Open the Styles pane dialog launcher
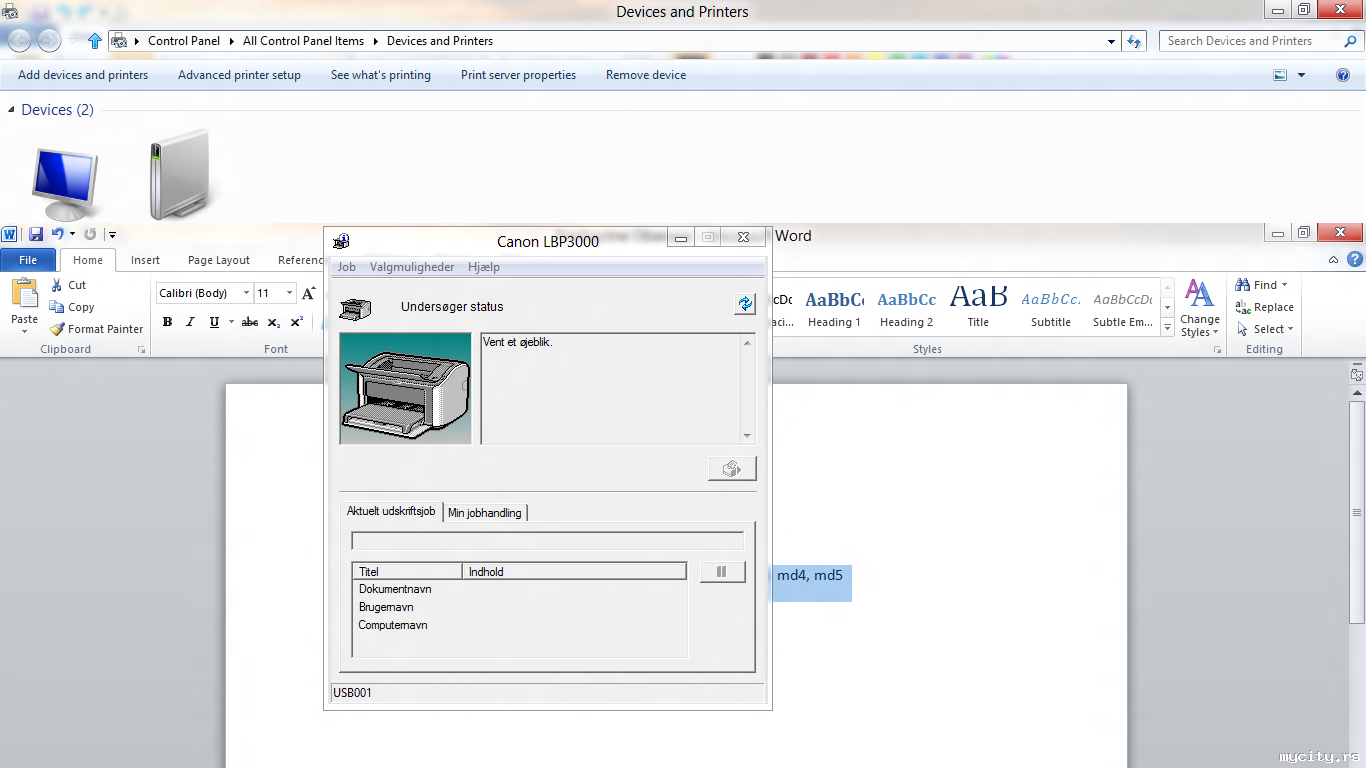1366x768 pixels. [1217, 350]
